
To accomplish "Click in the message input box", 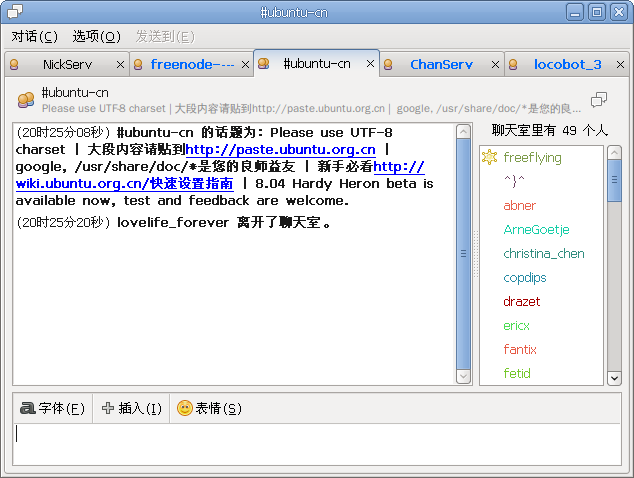I will (317, 444).
